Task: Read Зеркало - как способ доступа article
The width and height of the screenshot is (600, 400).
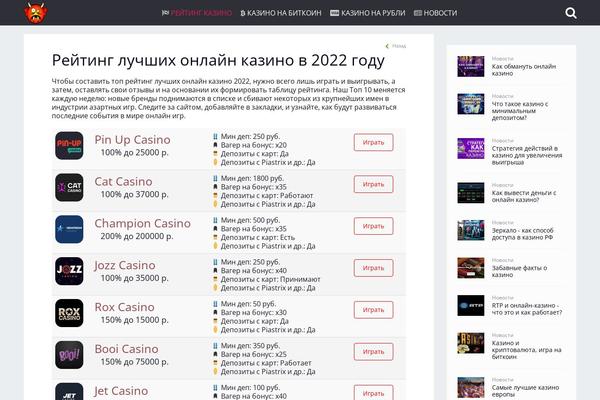Action: coord(522,233)
